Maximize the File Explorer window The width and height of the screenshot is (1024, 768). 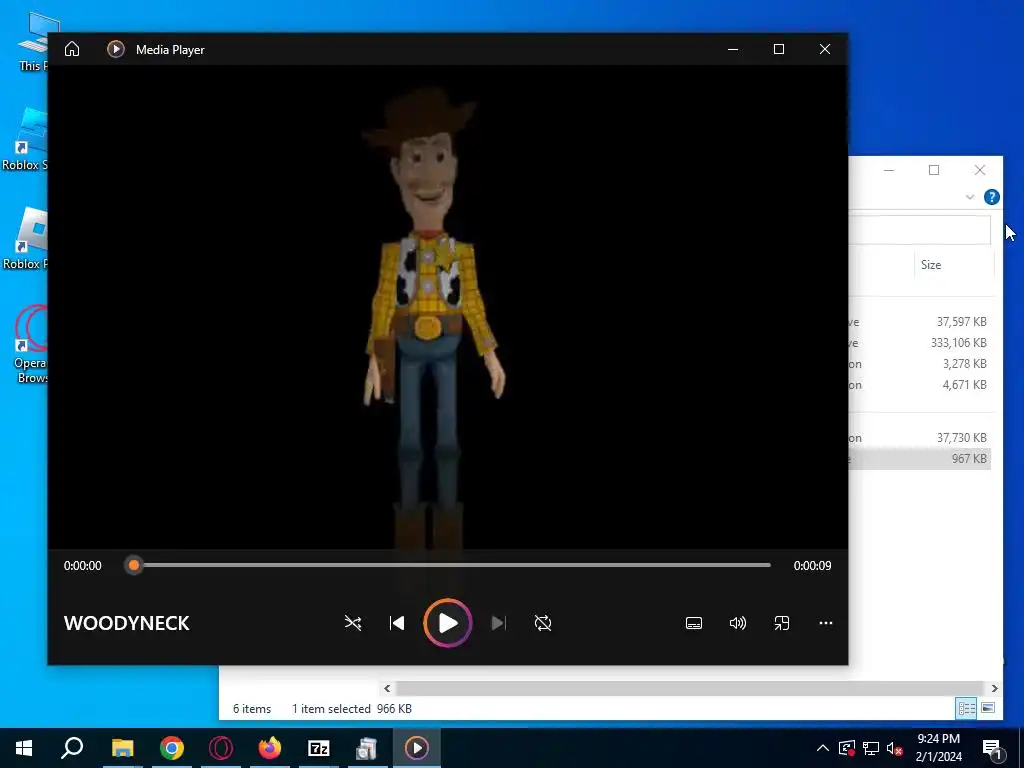pyautogui.click(x=934, y=170)
